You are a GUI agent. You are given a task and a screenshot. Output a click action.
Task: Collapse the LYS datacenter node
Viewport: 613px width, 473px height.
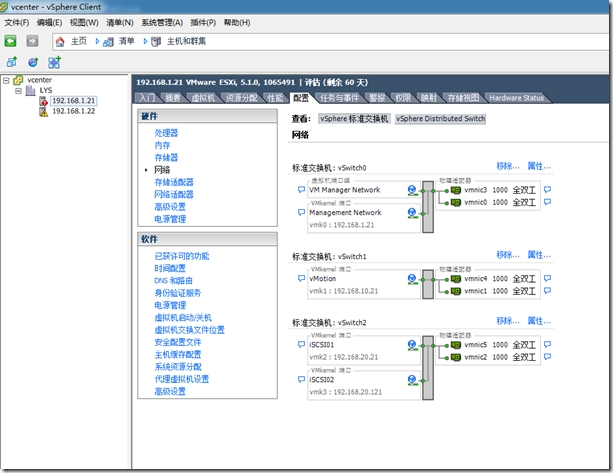tap(18, 91)
